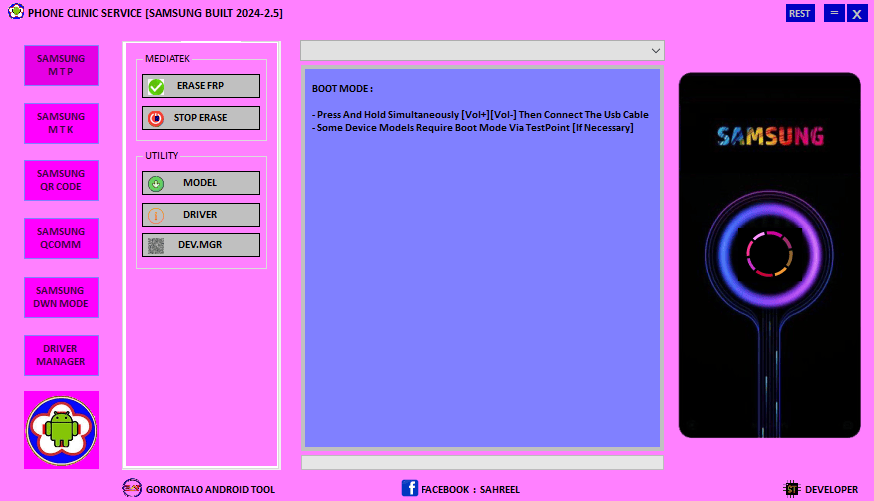Minimize the window with the = button

click(834, 13)
